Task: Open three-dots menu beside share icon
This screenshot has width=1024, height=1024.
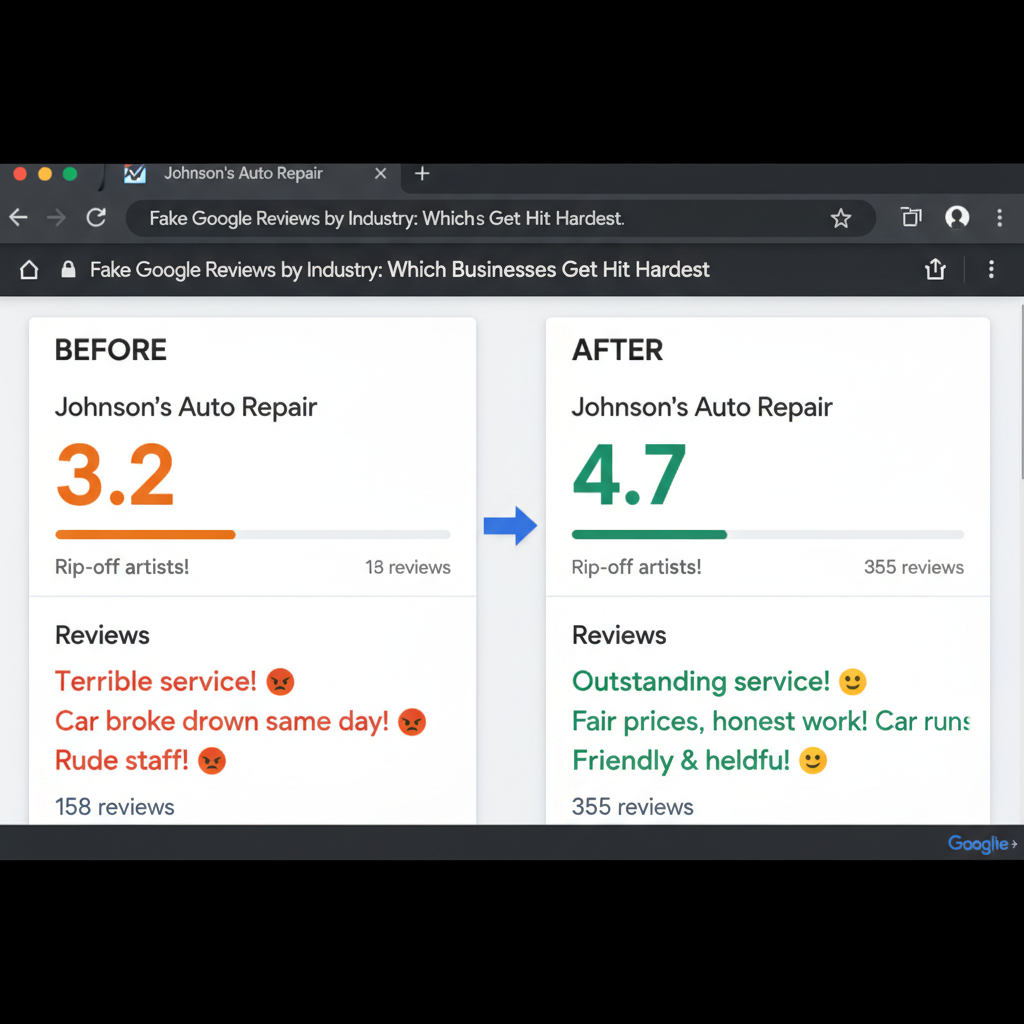Action: [x=991, y=269]
